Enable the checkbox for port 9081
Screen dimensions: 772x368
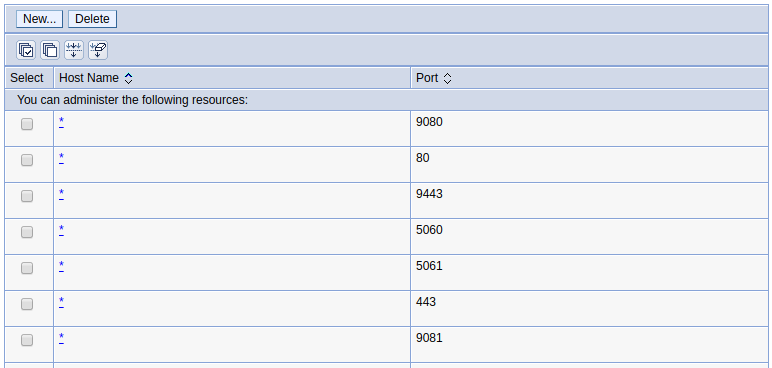click(27, 340)
